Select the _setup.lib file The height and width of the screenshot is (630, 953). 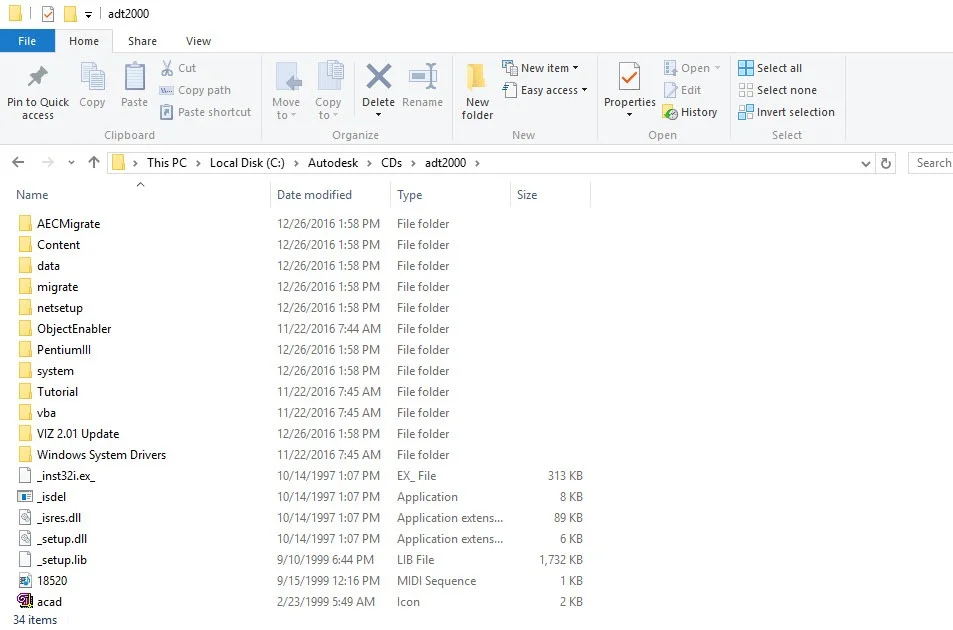pos(61,560)
